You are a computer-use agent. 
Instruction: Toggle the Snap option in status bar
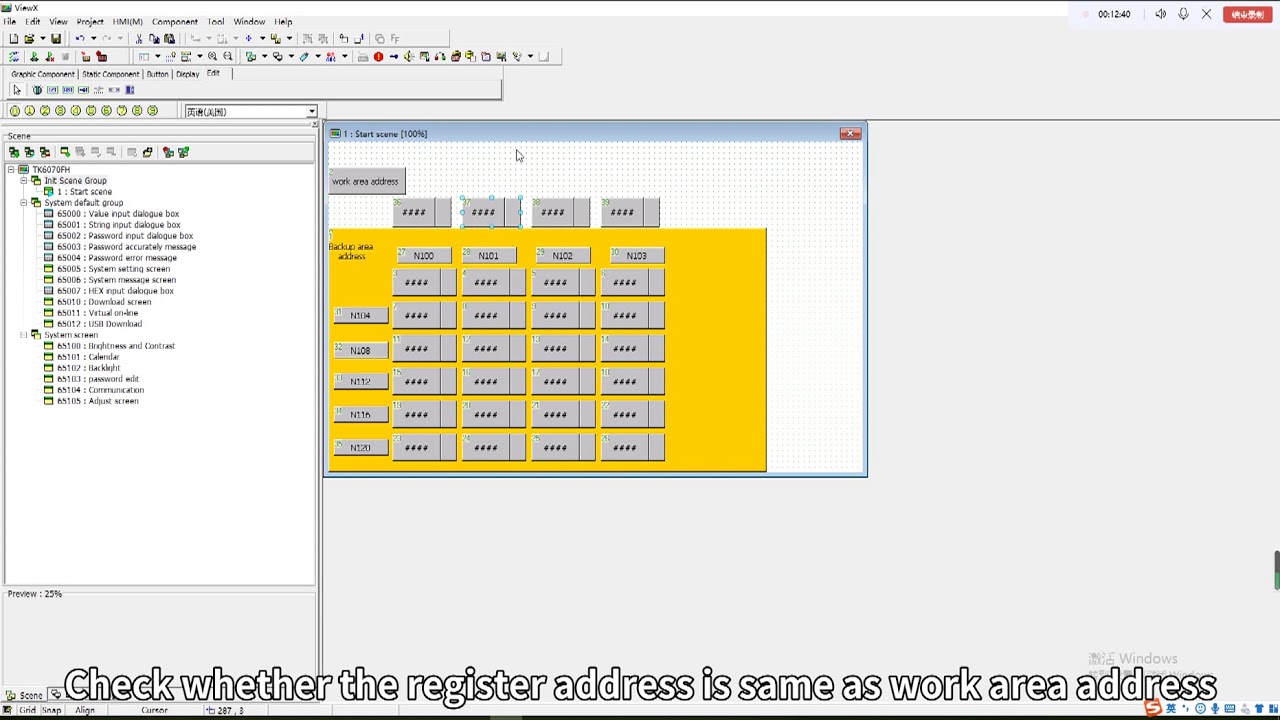(51, 710)
